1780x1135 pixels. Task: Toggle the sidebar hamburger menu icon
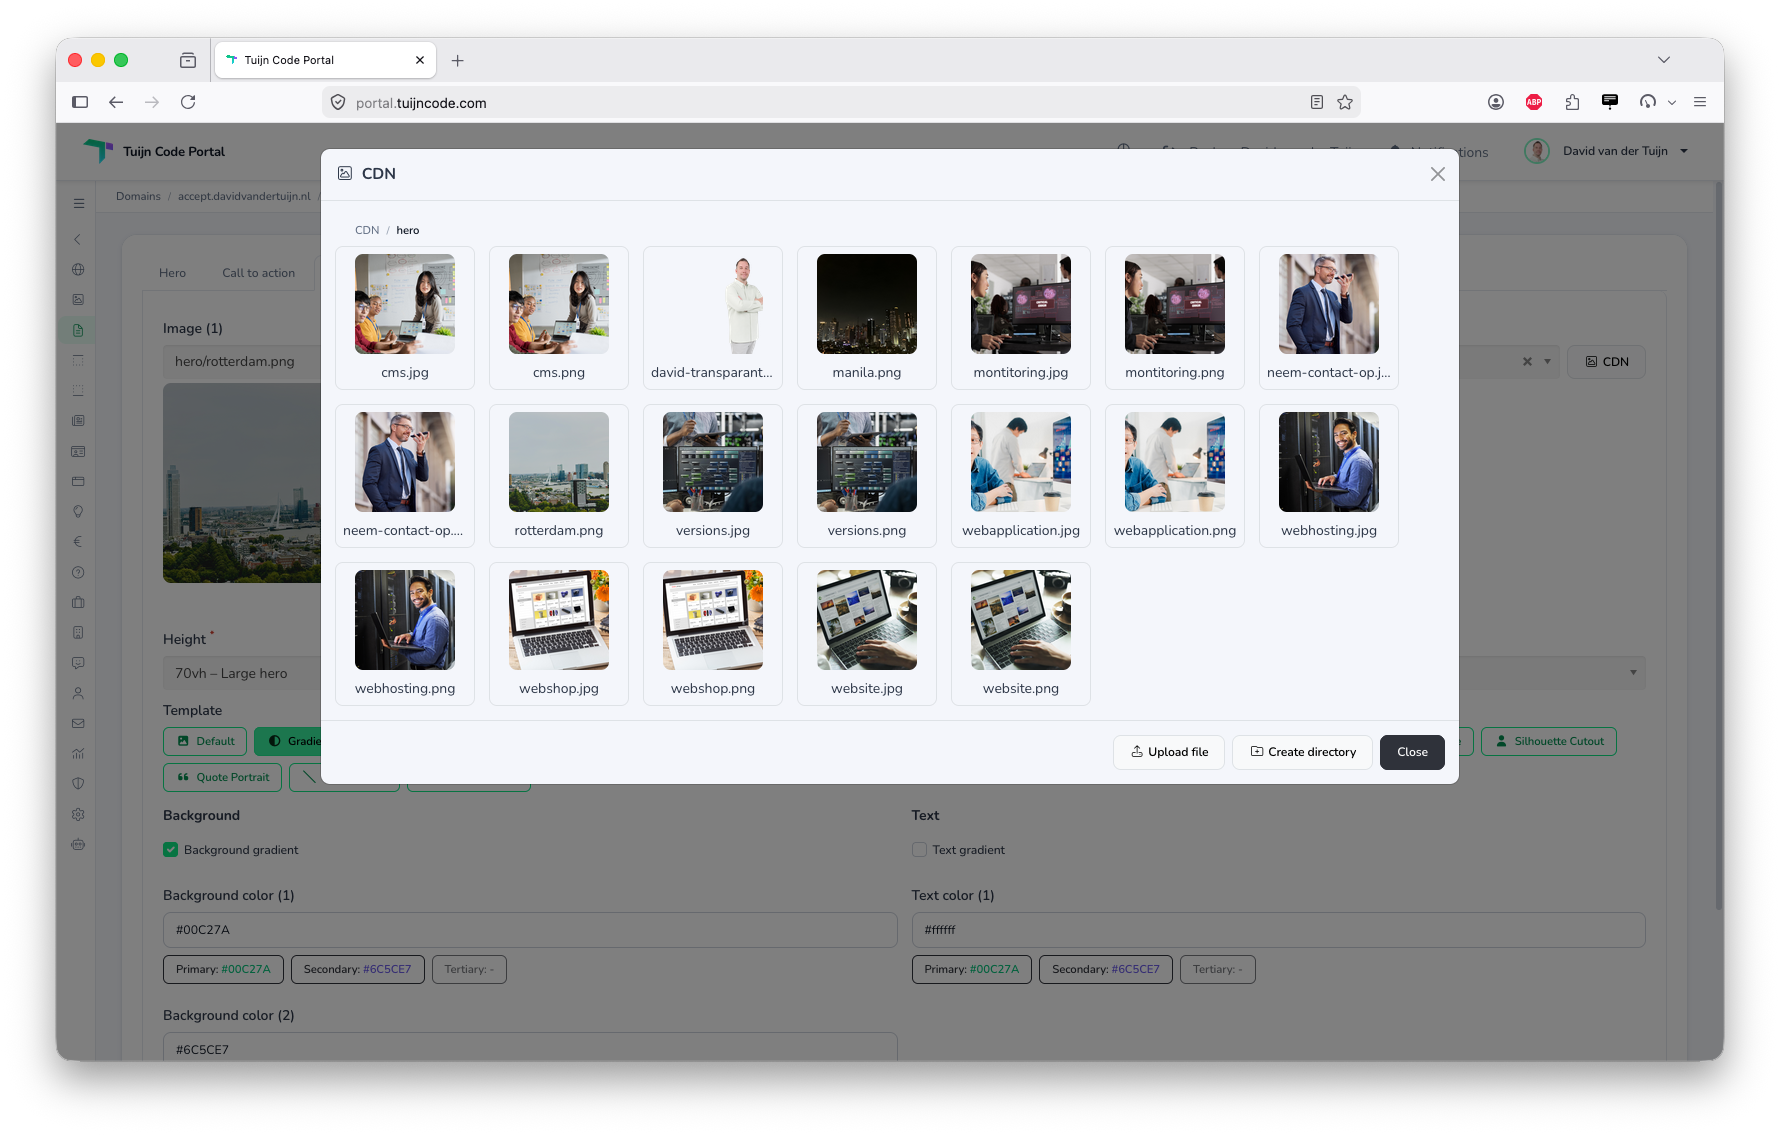tap(79, 203)
